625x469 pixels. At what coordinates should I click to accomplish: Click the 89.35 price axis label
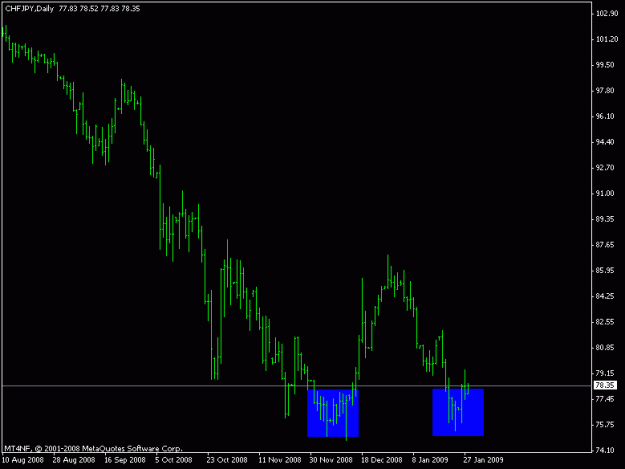605,219
